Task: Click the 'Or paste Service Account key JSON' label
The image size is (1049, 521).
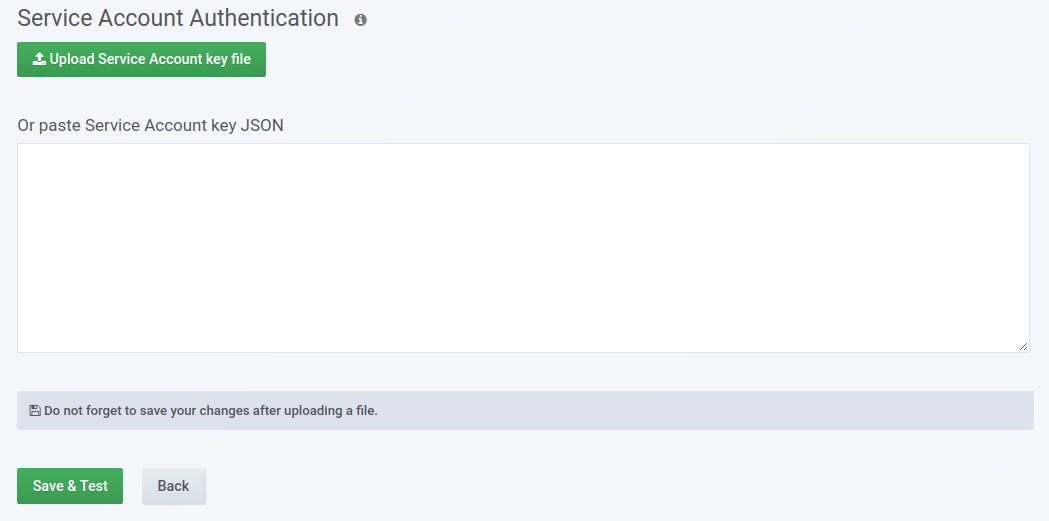Action: 151,125
